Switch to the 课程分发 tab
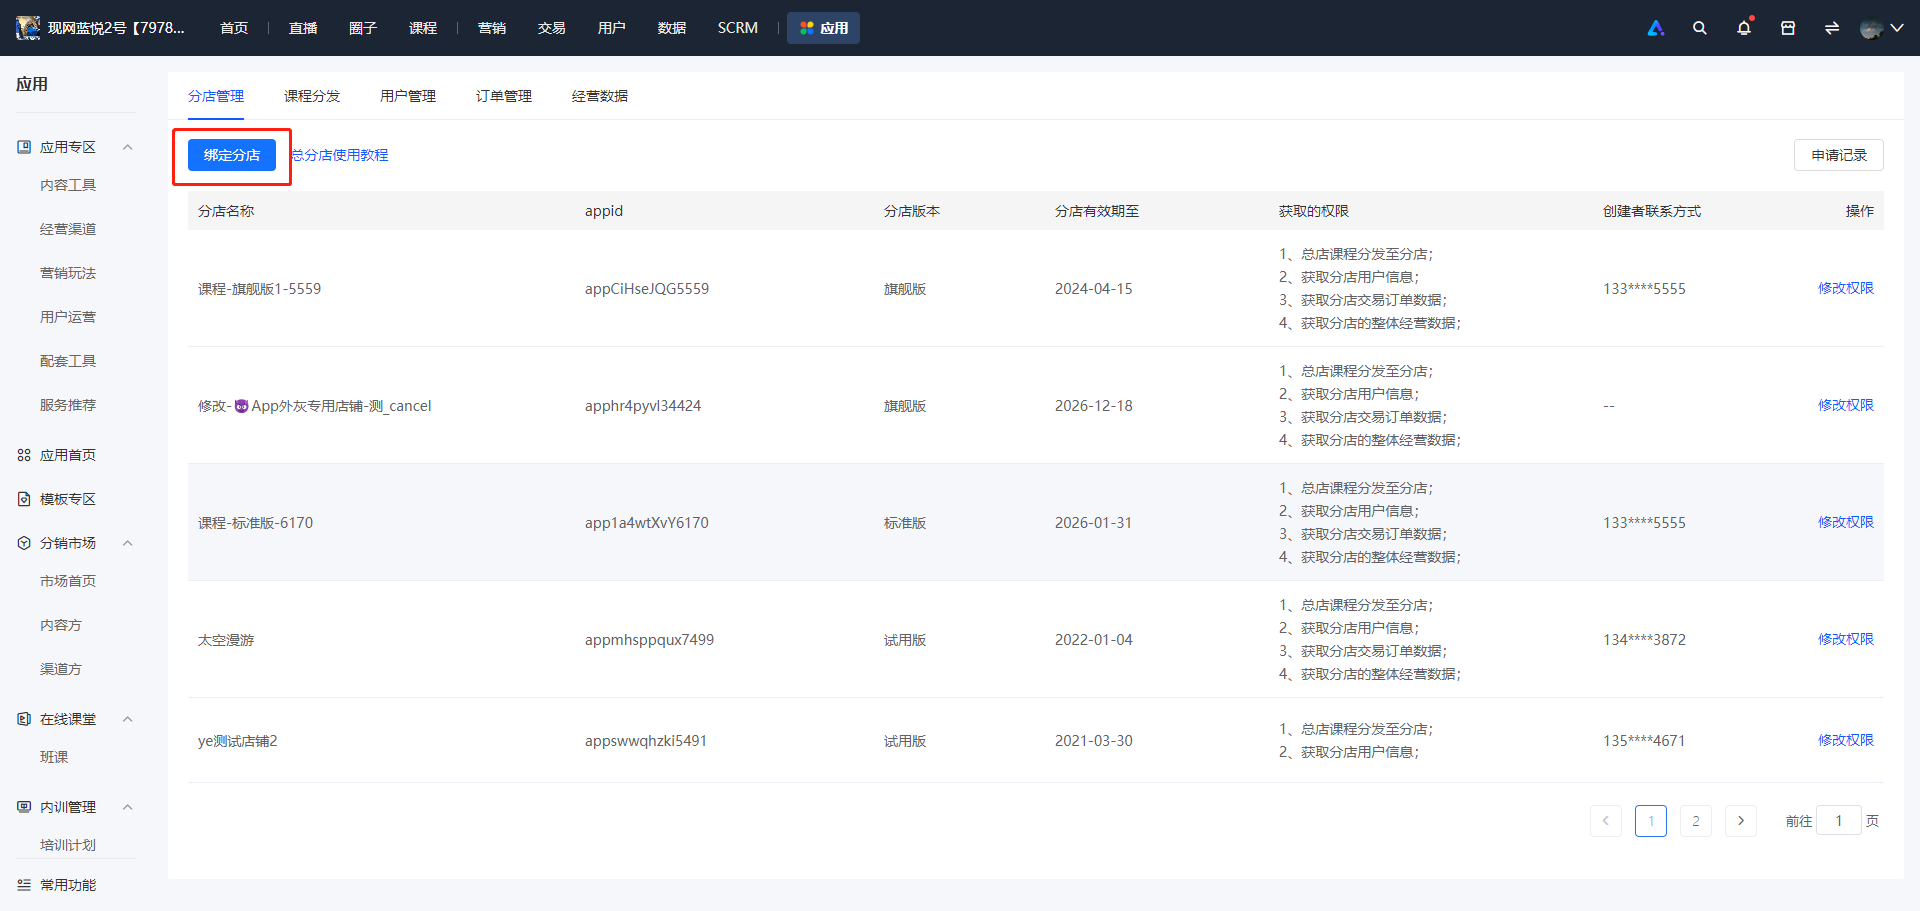Viewport: 1920px width, 911px height. click(x=312, y=96)
